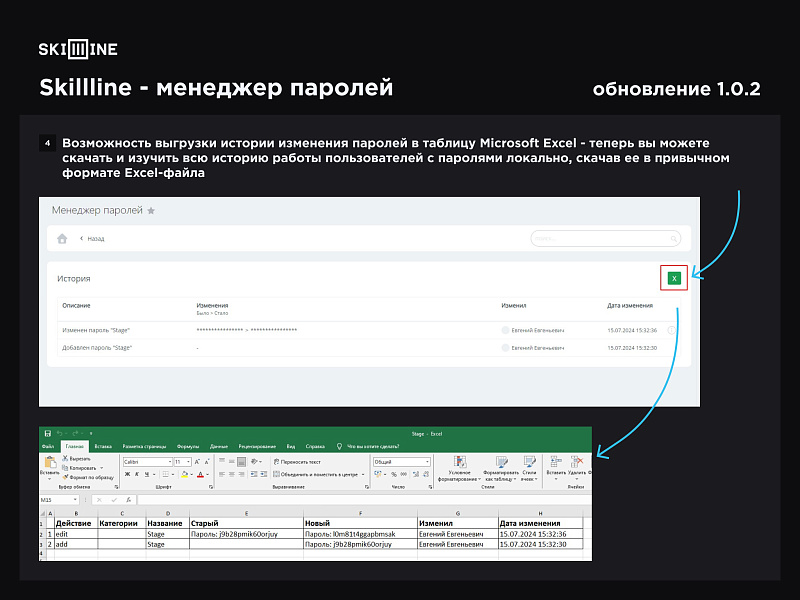Open the Формулы ribbon tab

tap(187, 446)
